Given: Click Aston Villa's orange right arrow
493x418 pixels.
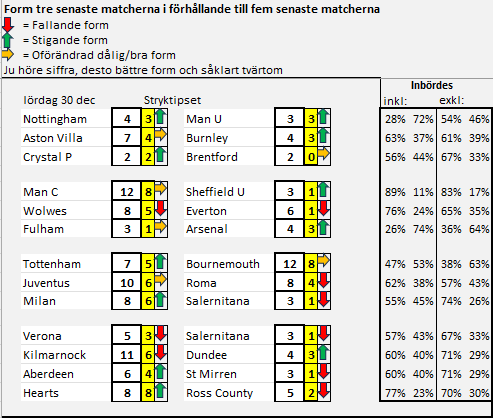Looking at the screenshot, I should [x=161, y=135].
